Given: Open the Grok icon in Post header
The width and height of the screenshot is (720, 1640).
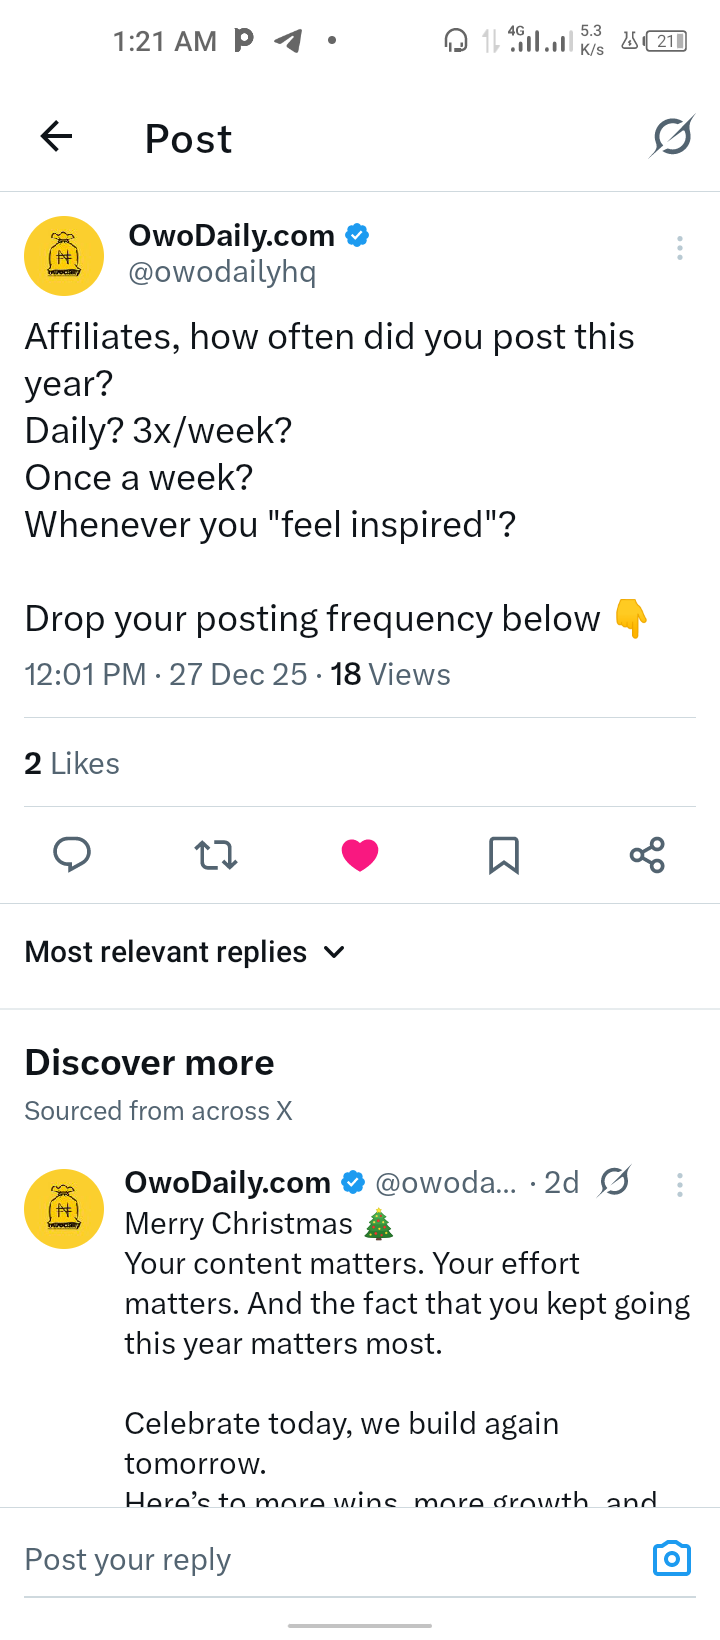Looking at the screenshot, I should pos(672,137).
